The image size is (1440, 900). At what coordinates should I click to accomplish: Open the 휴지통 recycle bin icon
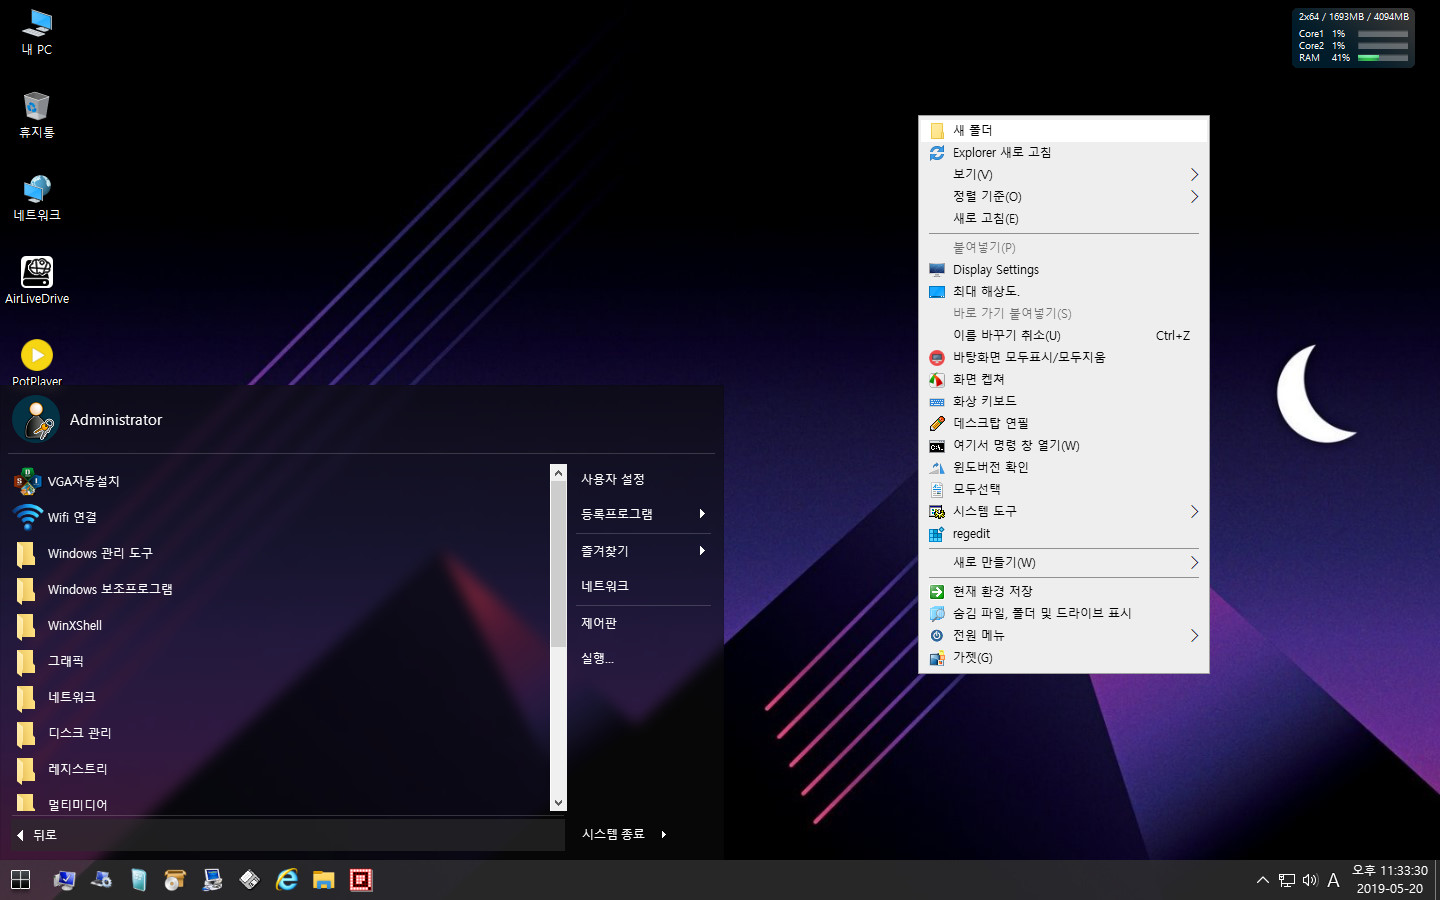[x=37, y=115]
